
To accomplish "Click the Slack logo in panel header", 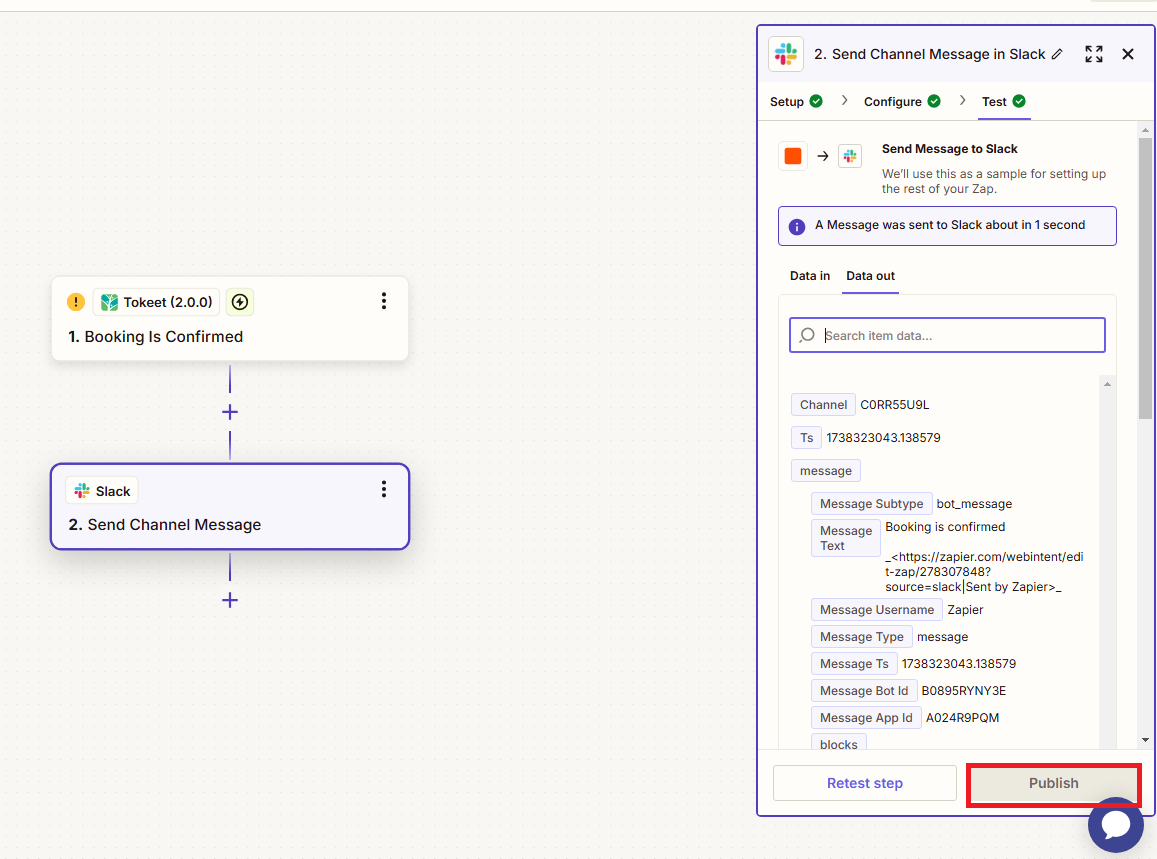I will click(x=786, y=54).
